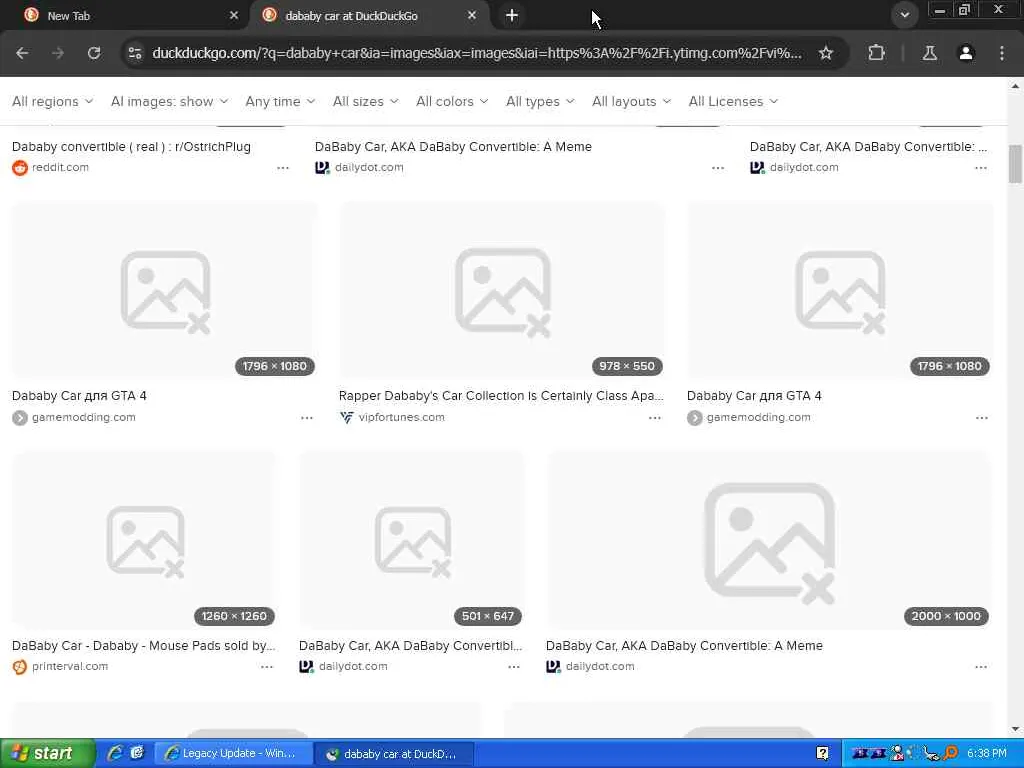Select the dababy car at DuckDuckGo tab
Viewport: 1024px width, 768px height.
369,16
